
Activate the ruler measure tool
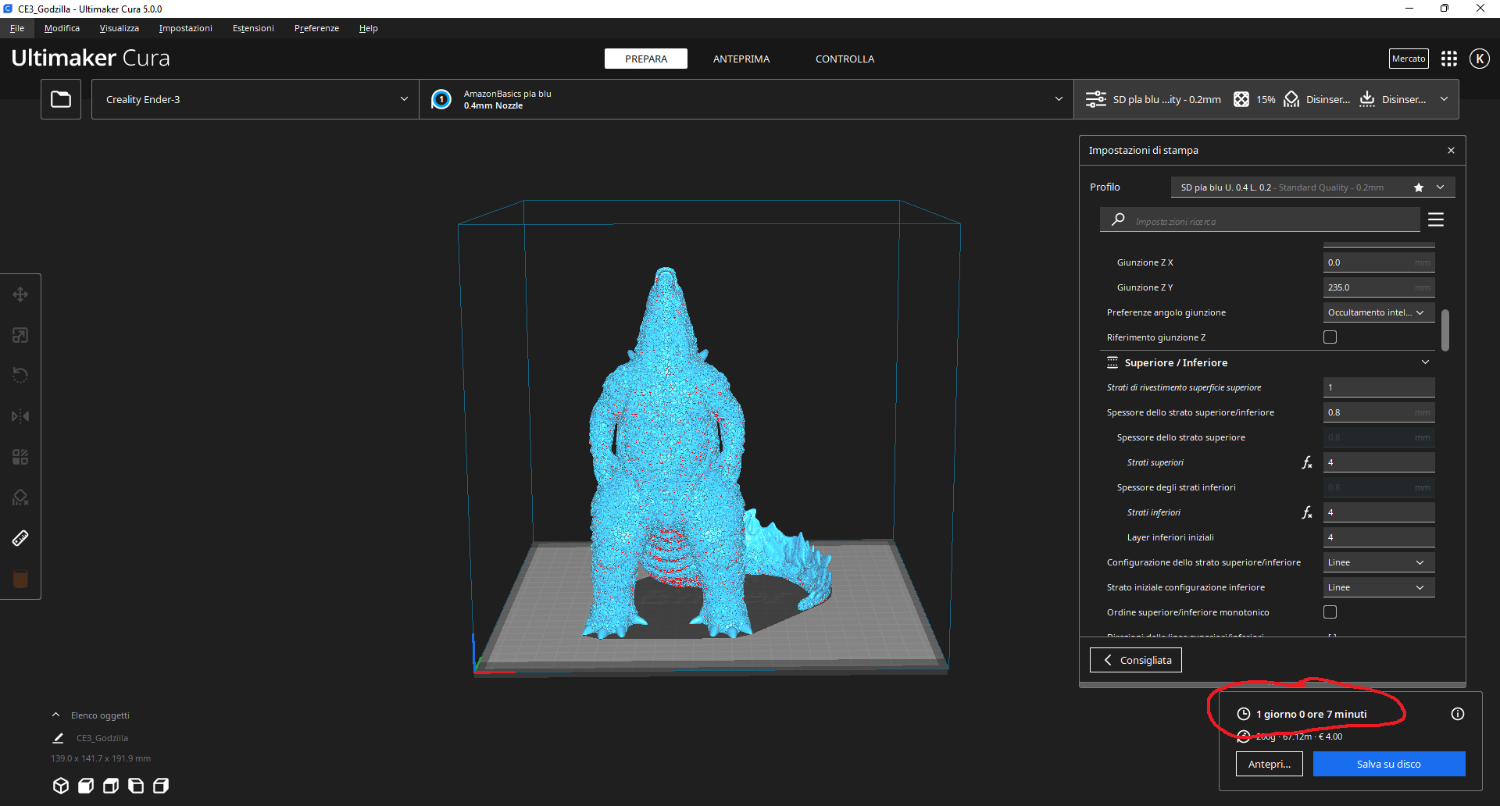[x=20, y=538]
